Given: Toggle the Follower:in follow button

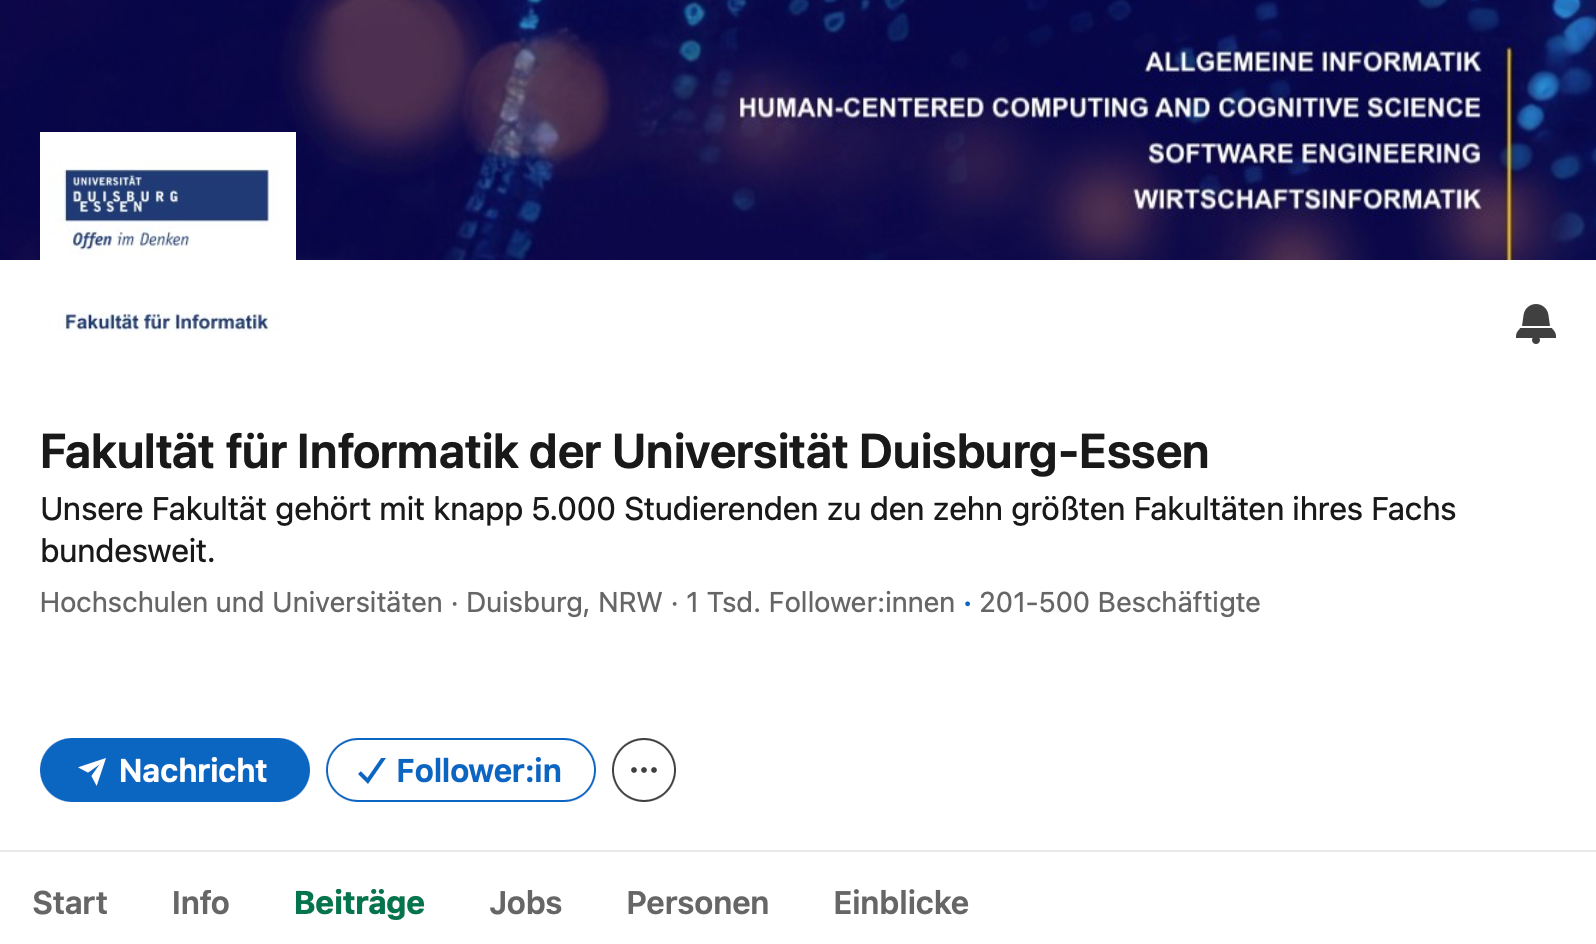Looking at the screenshot, I should click(x=461, y=770).
